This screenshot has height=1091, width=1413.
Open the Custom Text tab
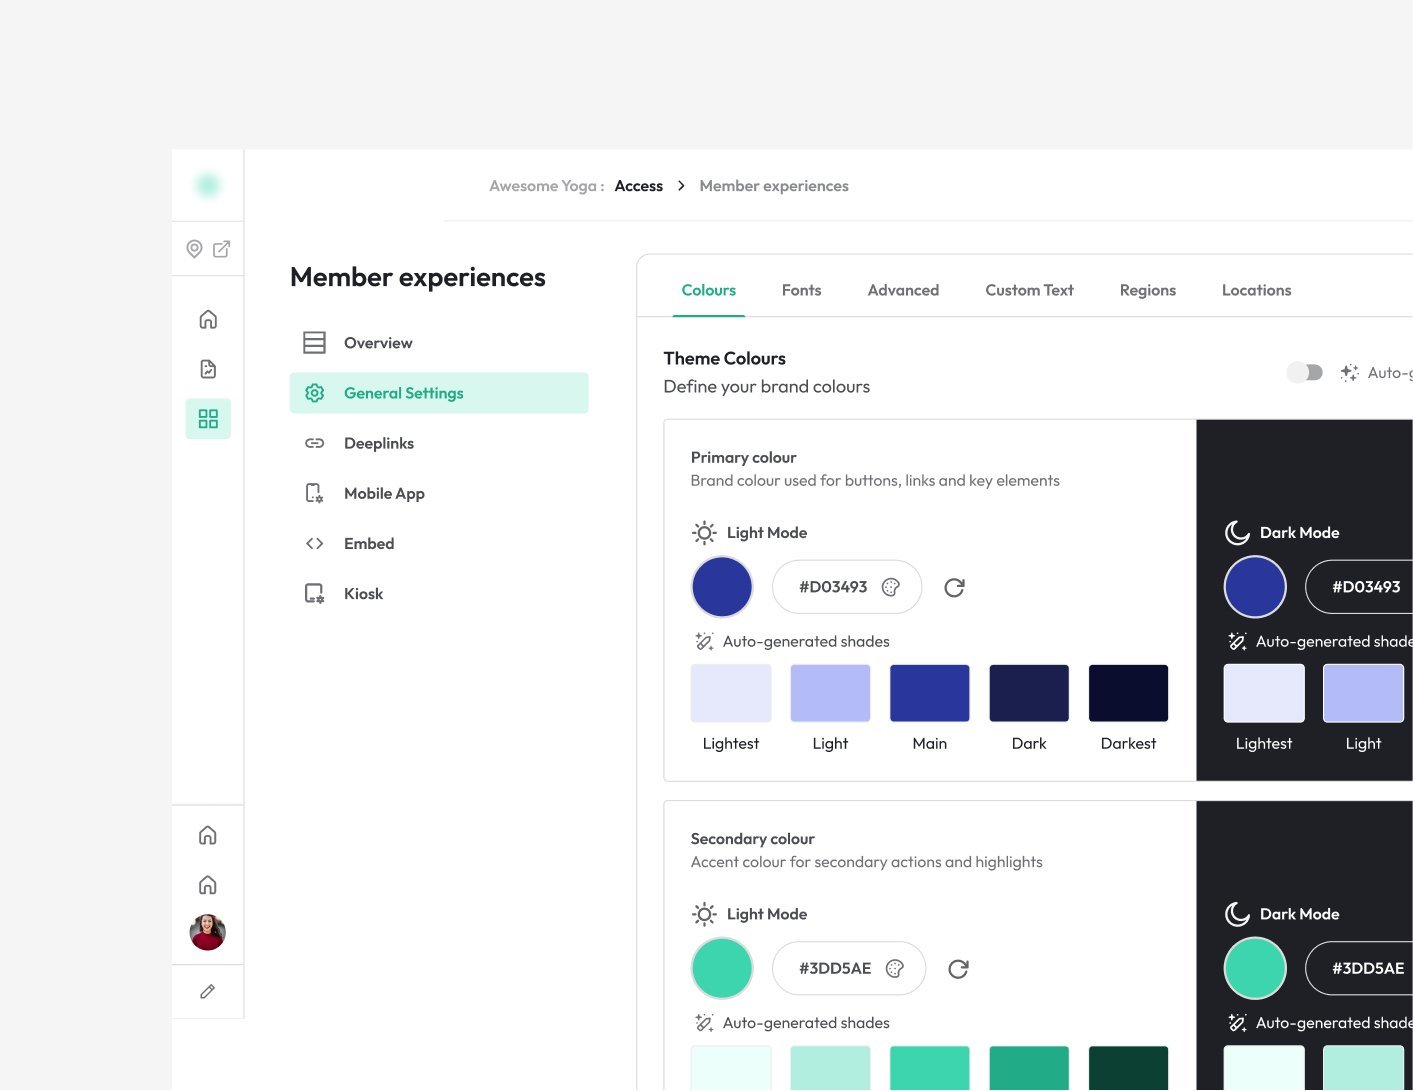tap(1029, 290)
